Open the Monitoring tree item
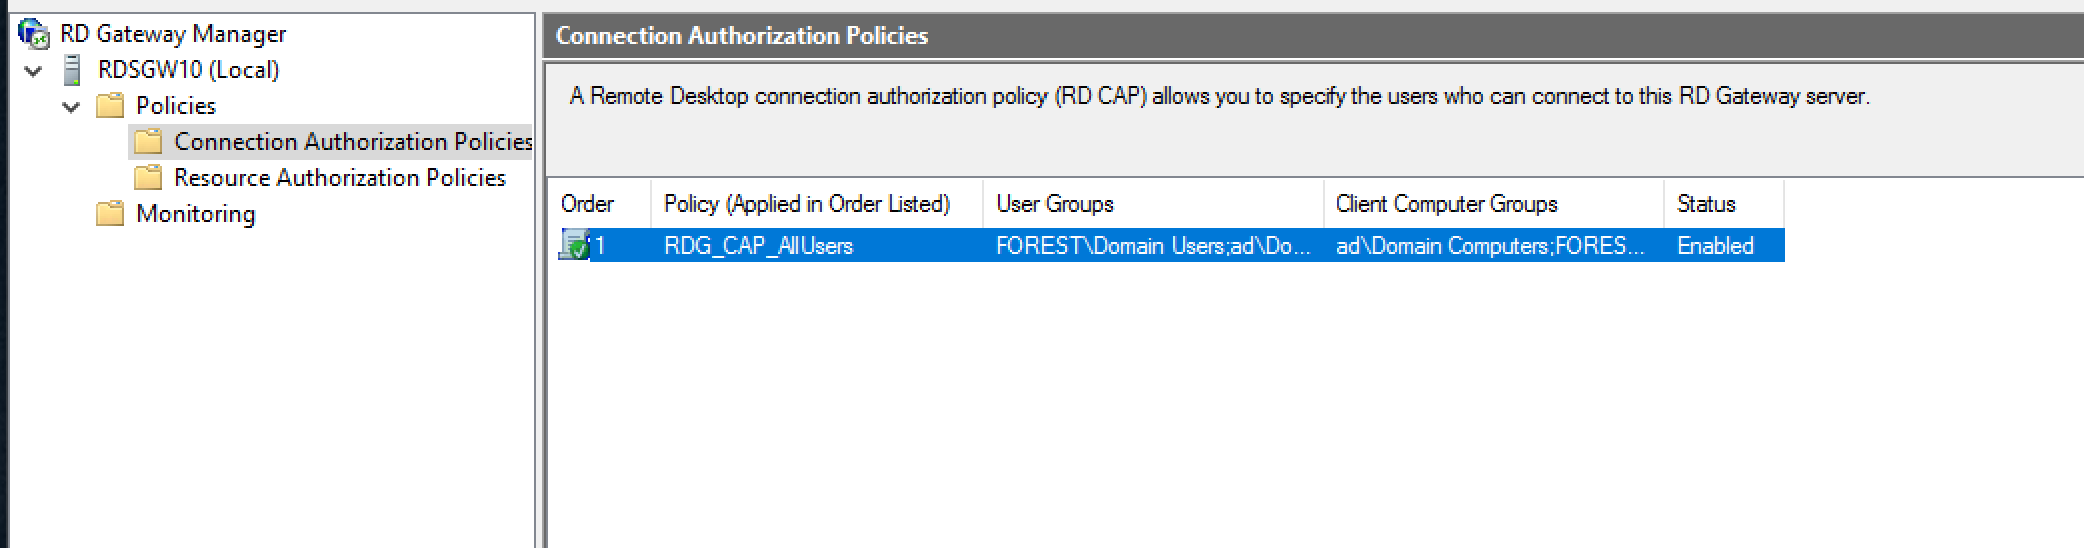 click(x=195, y=214)
